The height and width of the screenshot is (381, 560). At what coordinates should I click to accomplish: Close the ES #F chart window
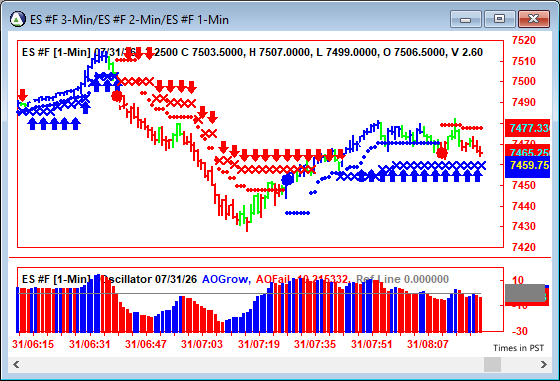[534, 19]
